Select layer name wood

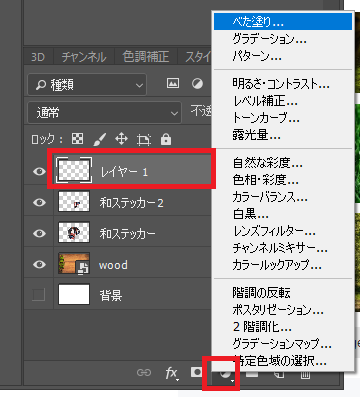pyautogui.click(x=113, y=265)
